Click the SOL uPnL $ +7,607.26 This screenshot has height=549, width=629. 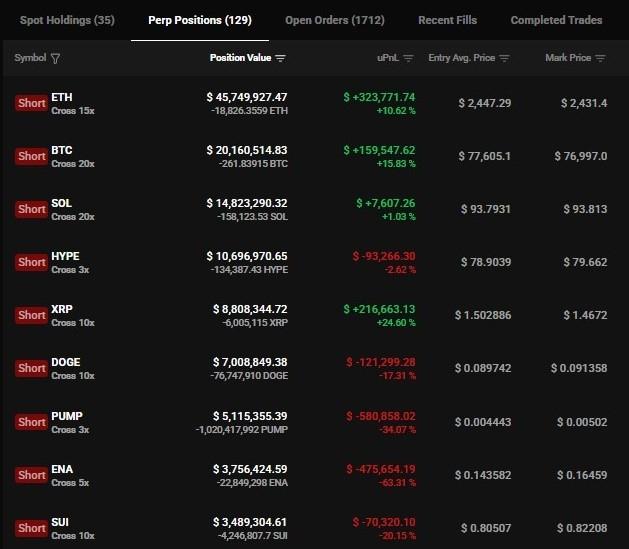point(386,203)
